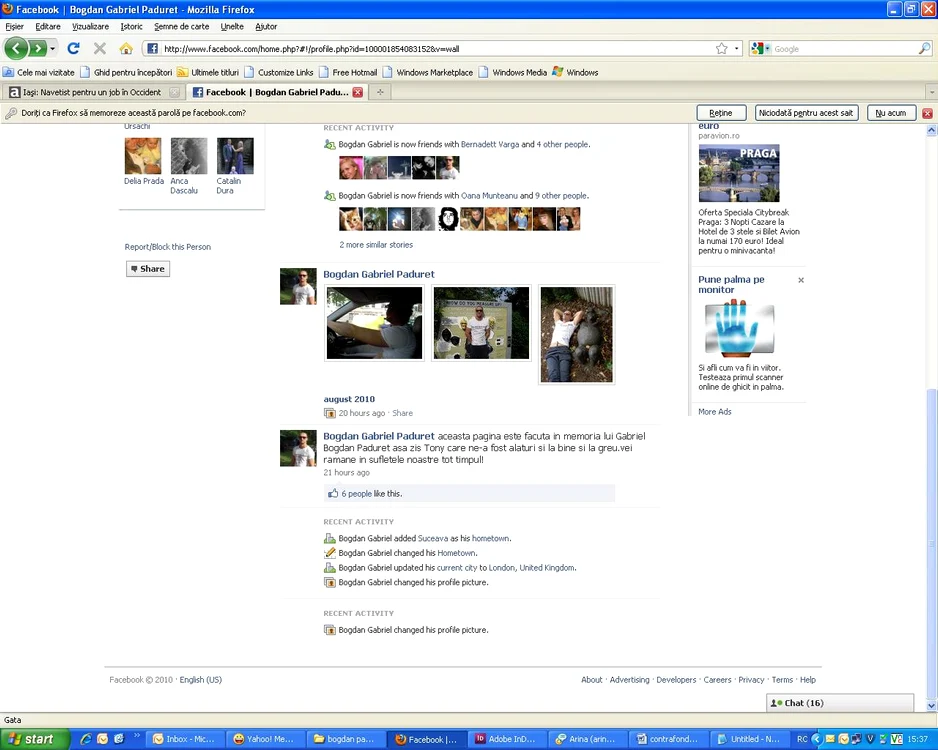Close the 'Pune palma pe monitor' ad
This screenshot has height=750, width=938.
[801, 280]
